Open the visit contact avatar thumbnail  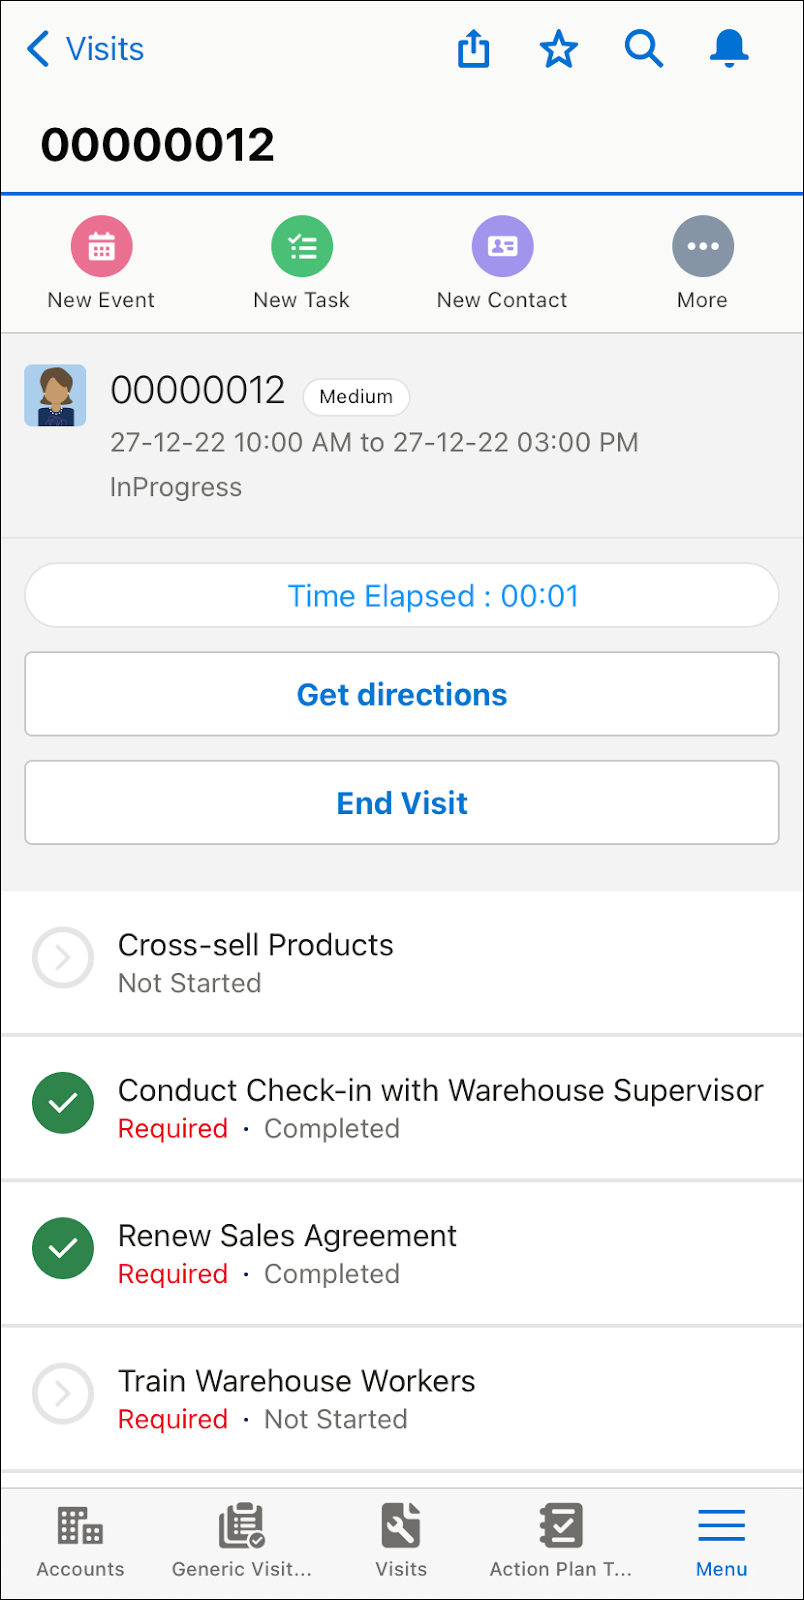coord(55,396)
